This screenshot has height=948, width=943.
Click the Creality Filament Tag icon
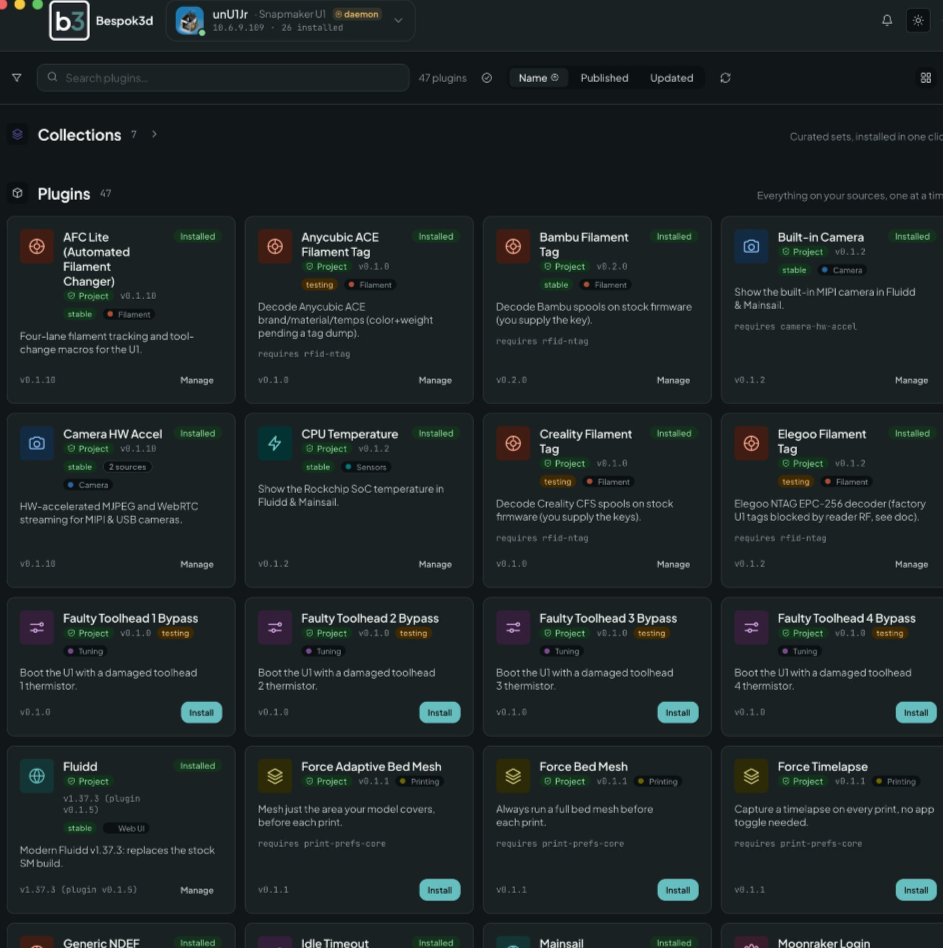(x=513, y=444)
